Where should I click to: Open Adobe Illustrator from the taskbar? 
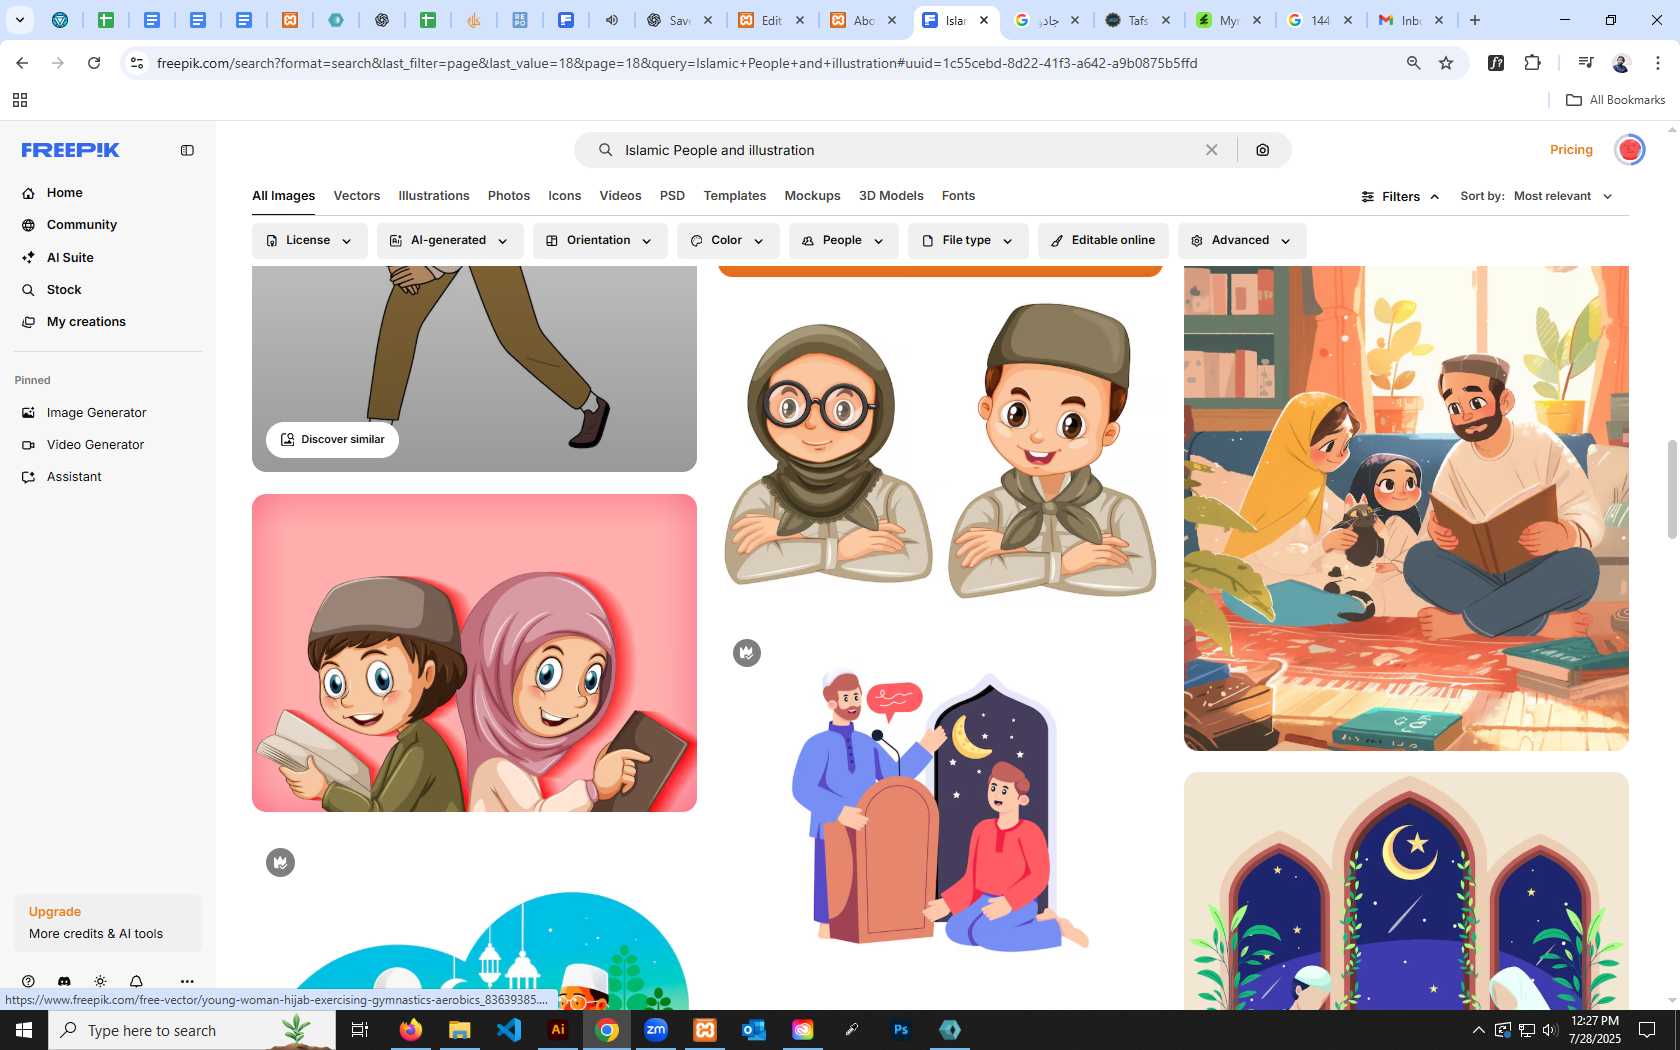[x=558, y=1030]
